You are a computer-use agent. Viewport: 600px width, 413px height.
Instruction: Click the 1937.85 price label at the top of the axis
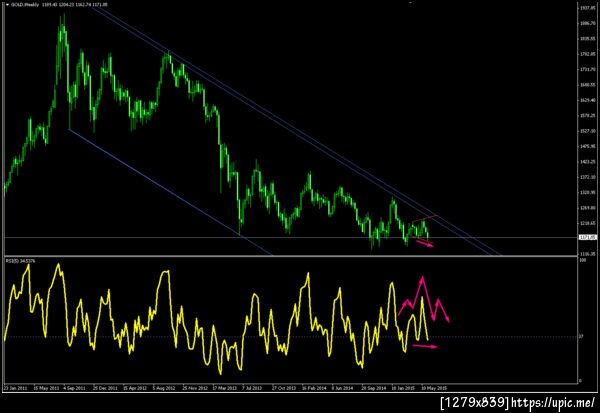pyautogui.click(x=588, y=8)
